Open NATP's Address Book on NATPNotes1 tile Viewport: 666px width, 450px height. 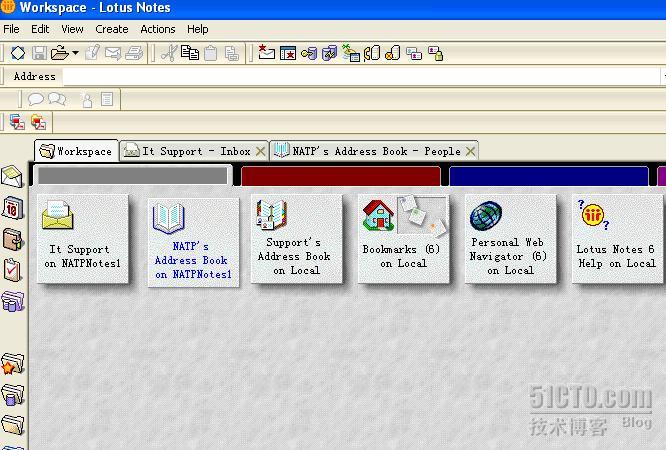193,243
